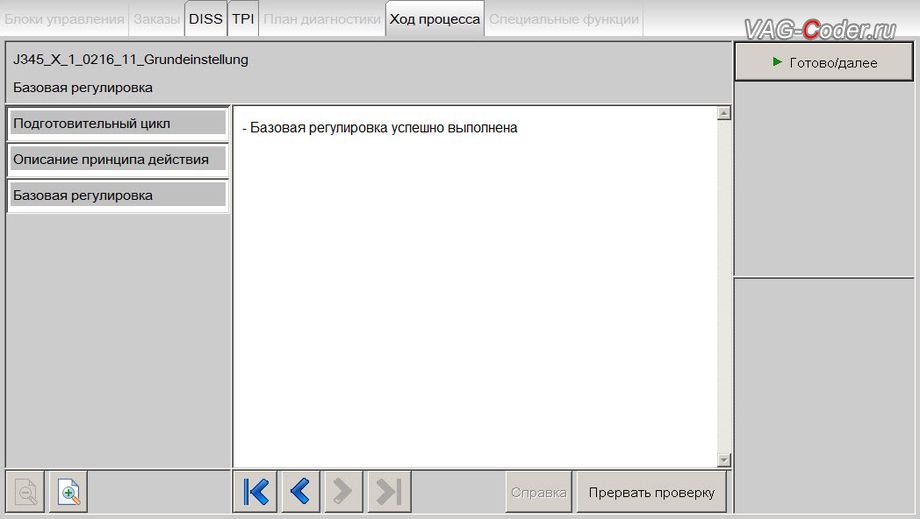The image size is (920, 519).
Task: Click the Готово/далее button
Action: tap(824, 62)
